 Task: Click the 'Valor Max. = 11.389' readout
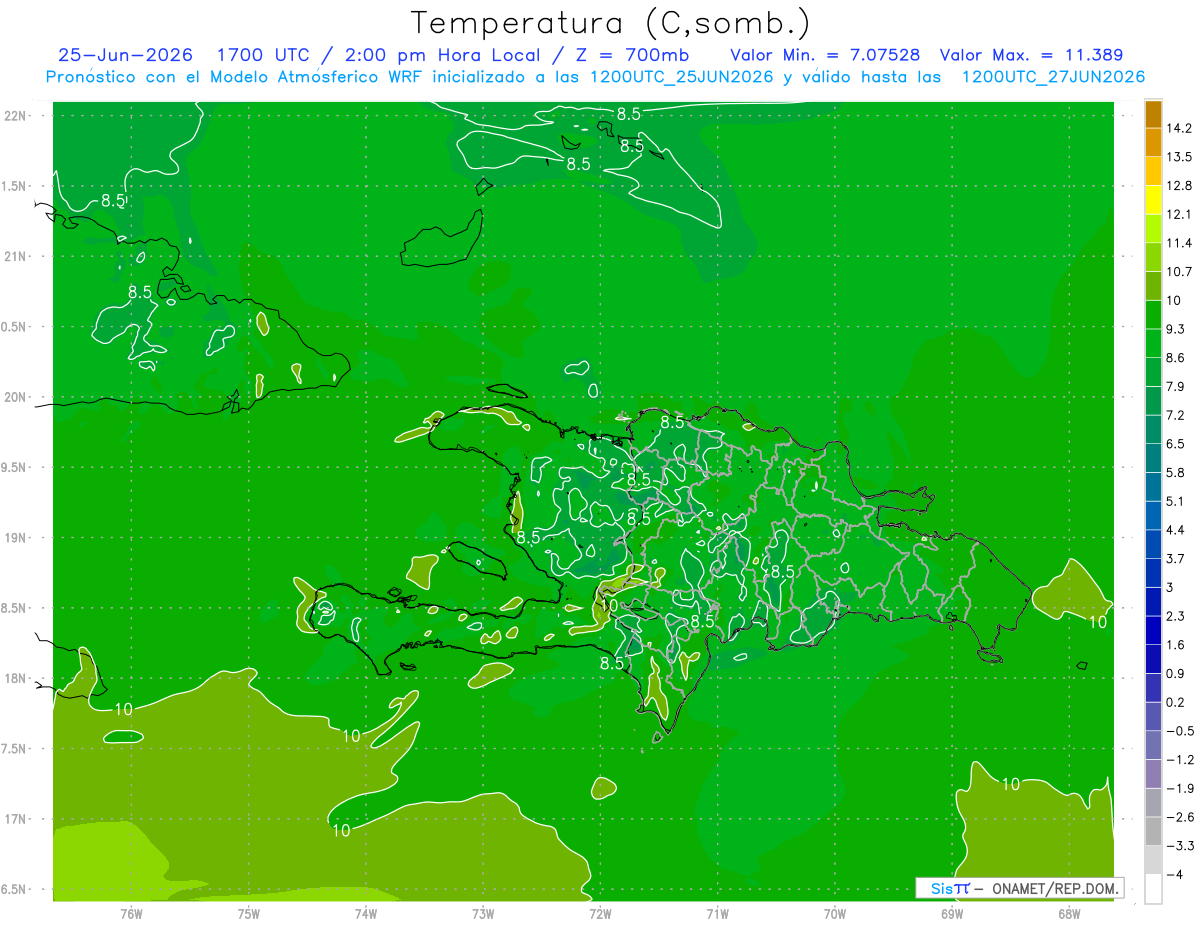click(1031, 56)
